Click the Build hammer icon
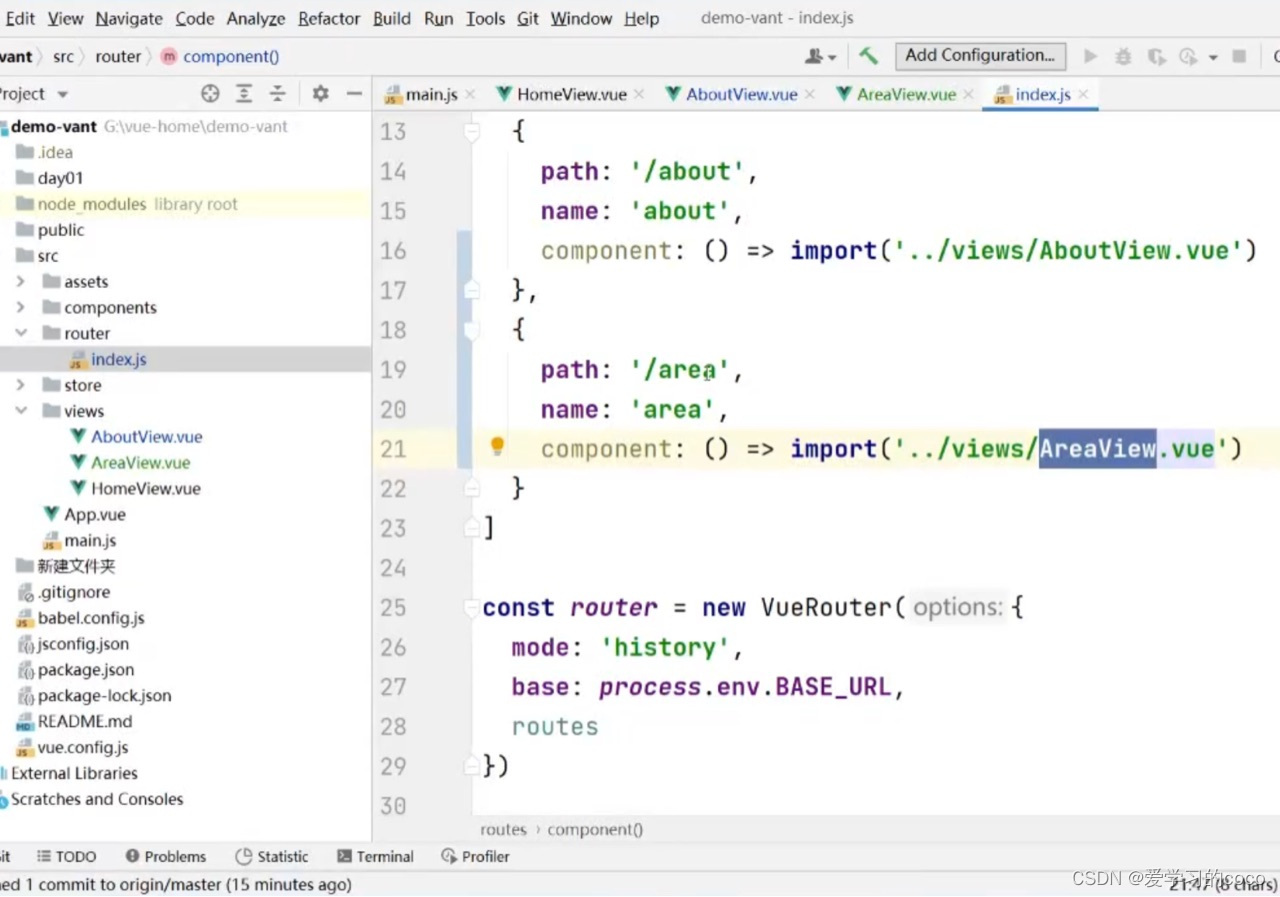 [868, 56]
